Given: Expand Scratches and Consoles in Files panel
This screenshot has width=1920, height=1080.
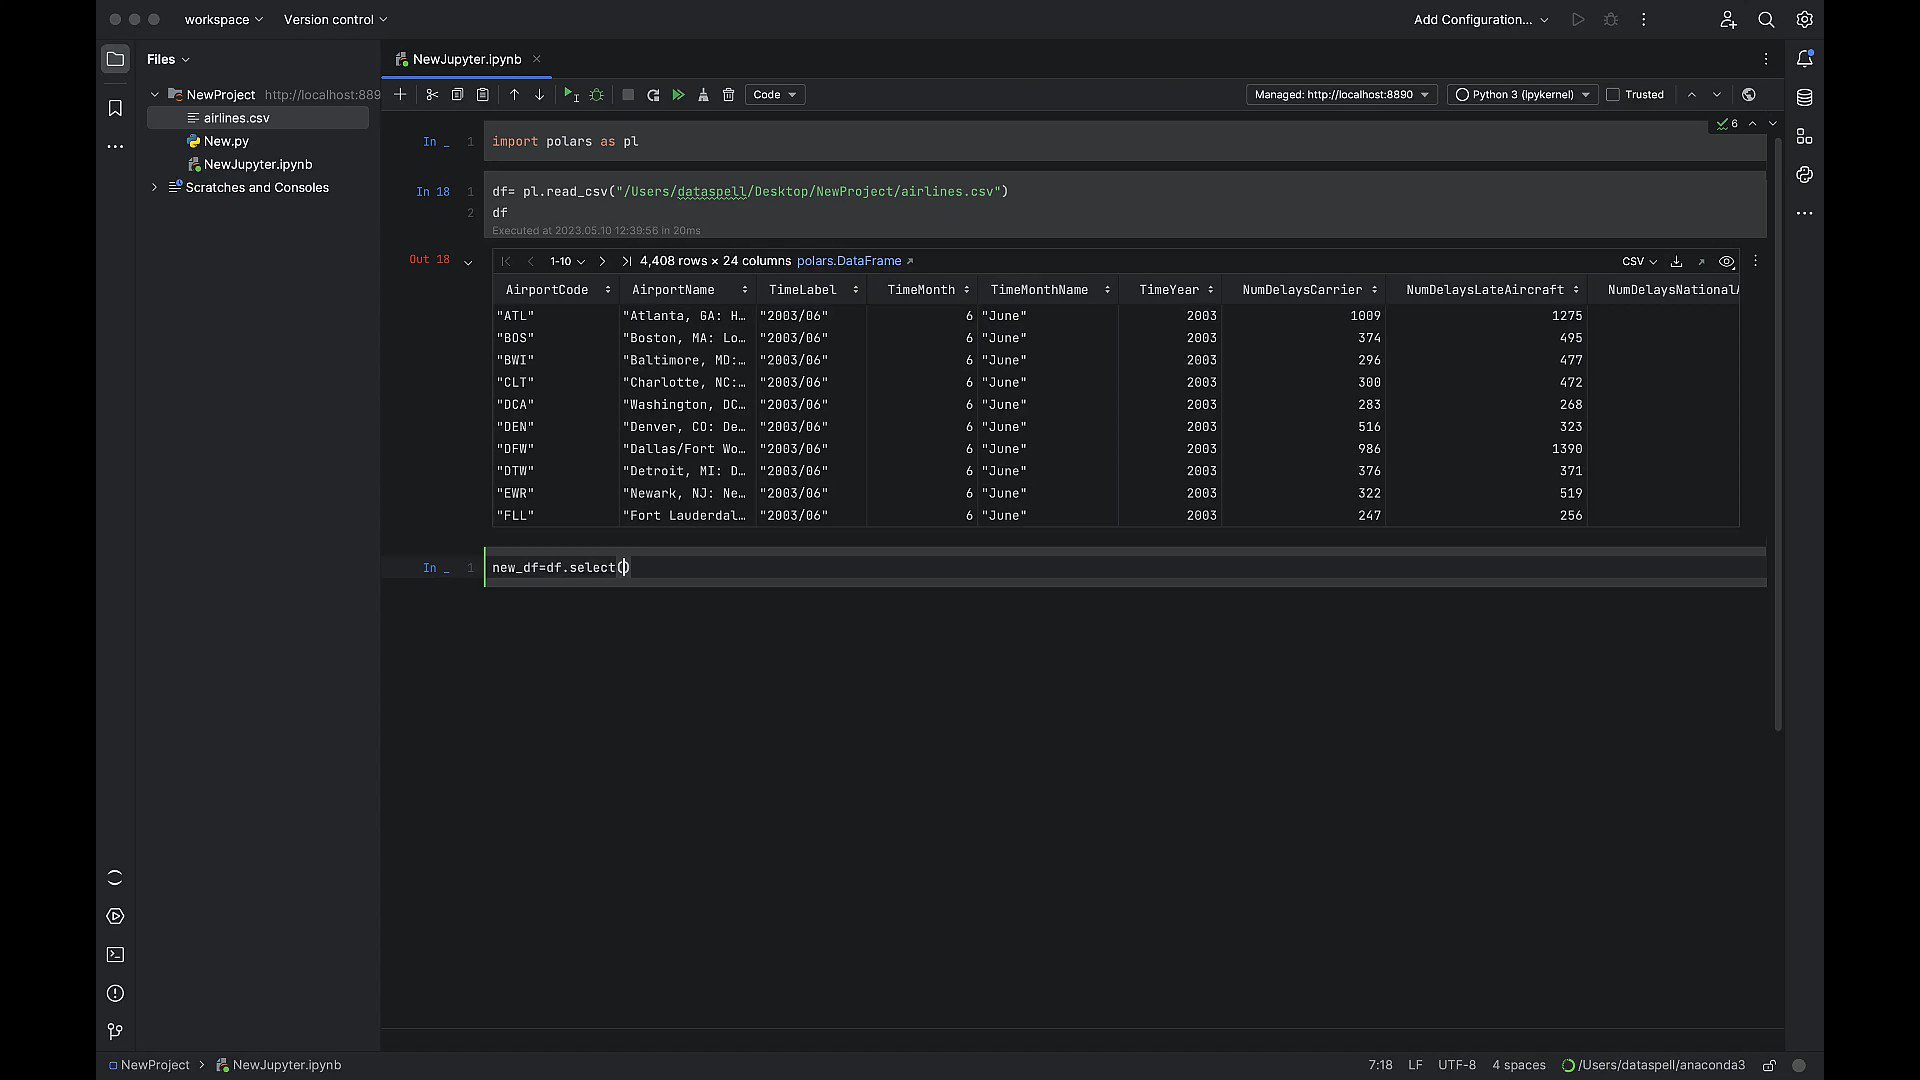Looking at the screenshot, I should point(153,187).
